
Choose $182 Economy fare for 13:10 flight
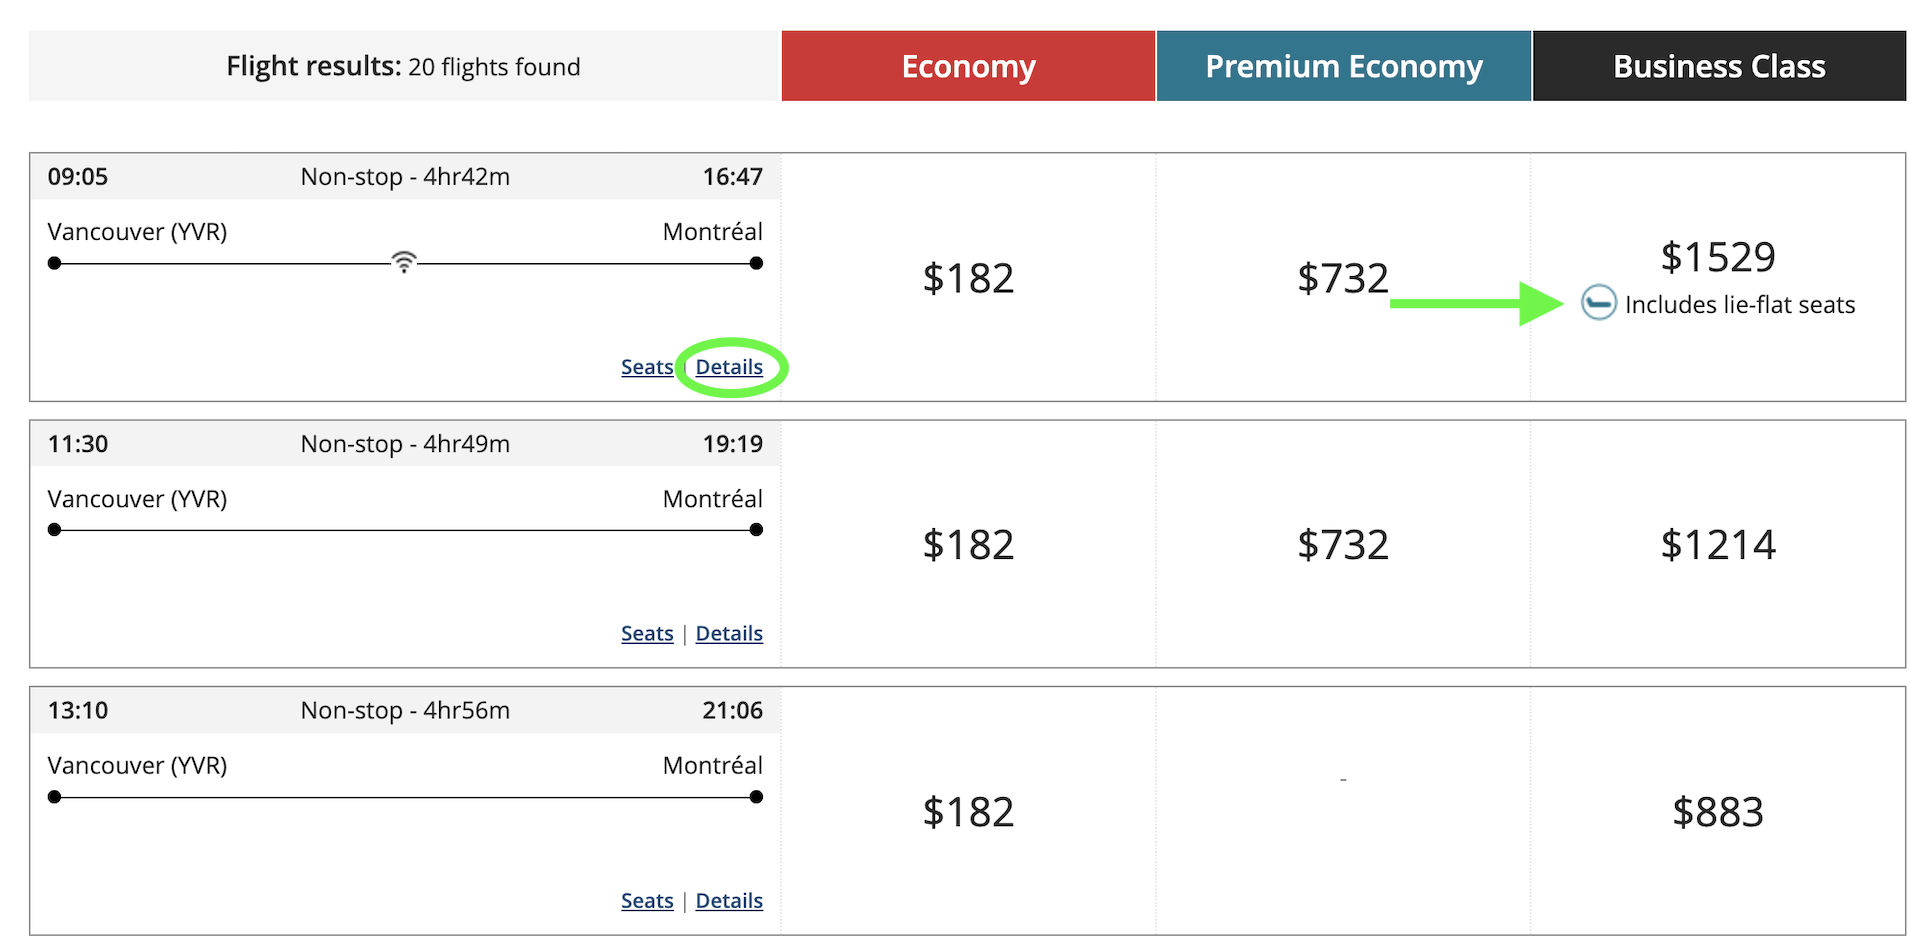[968, 812]
